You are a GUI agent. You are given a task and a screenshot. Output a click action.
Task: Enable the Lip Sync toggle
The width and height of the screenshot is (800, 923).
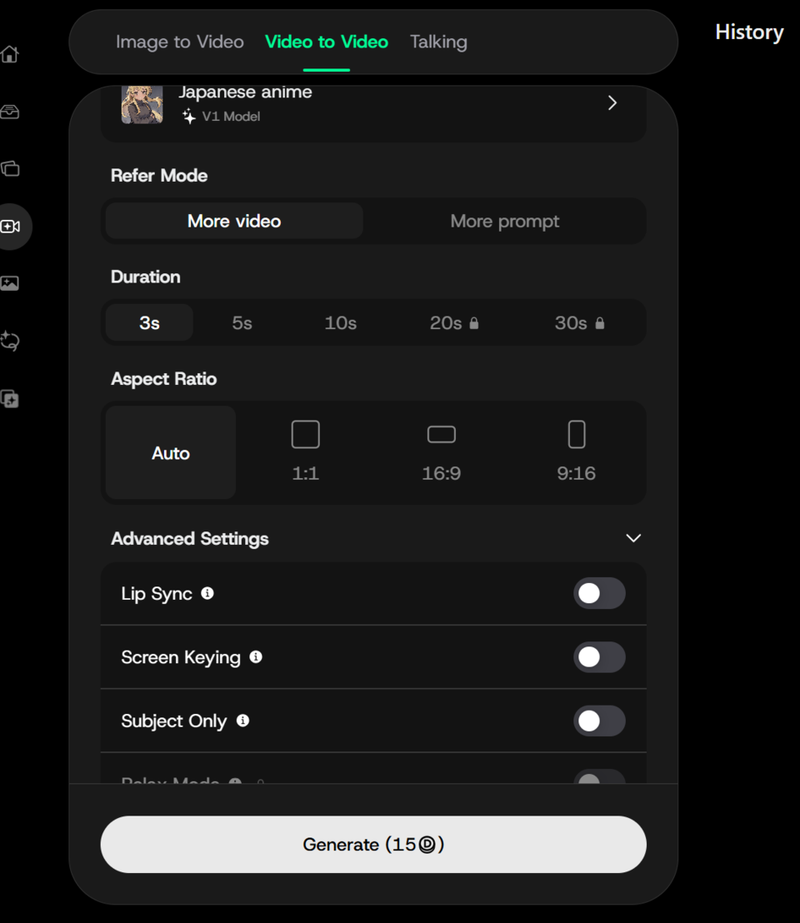pyautogui.click(x=599, y=593)
